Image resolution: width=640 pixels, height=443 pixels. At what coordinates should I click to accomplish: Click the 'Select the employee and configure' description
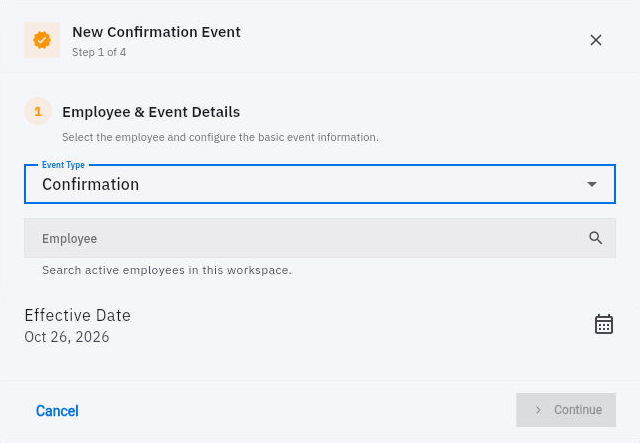220,137
